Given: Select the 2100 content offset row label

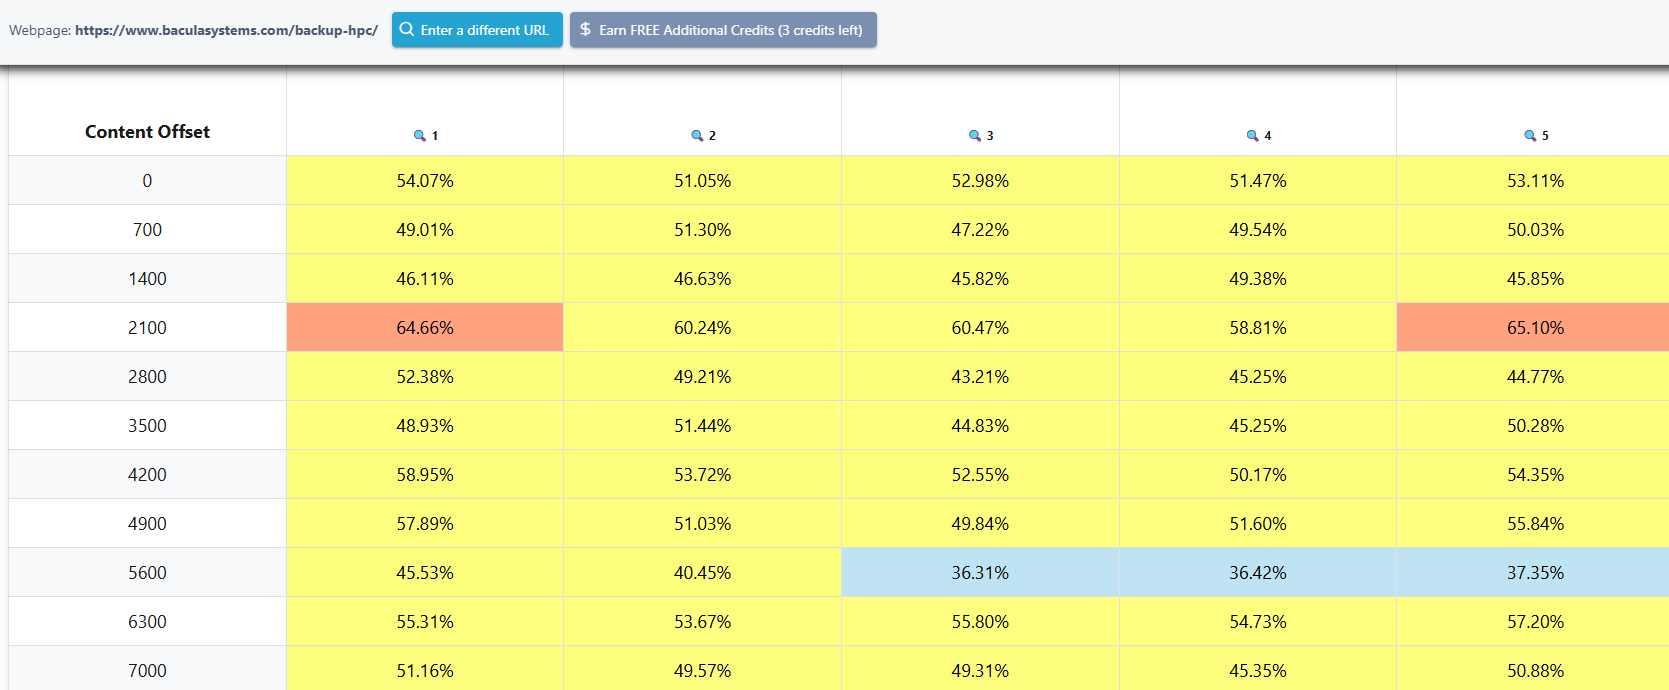Looking at the screenshot, I should click(147, 328).
